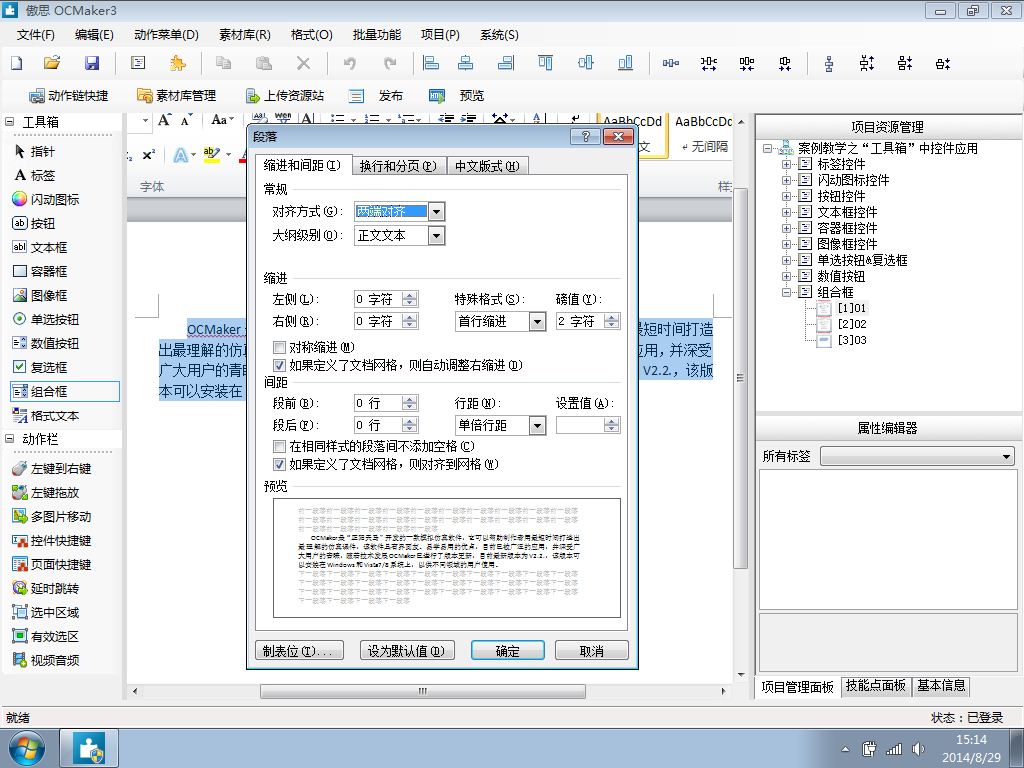Click the save floppy disk icon
This screenshot has width=1024, height=768.
[x=92, y=63]
